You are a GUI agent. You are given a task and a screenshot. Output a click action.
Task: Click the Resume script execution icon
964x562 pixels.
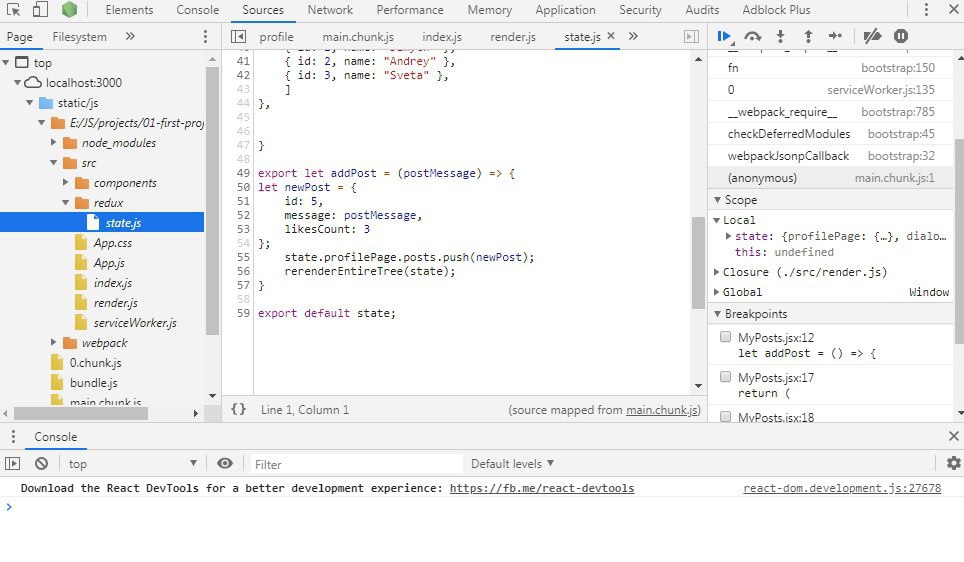tap(724, 36)
